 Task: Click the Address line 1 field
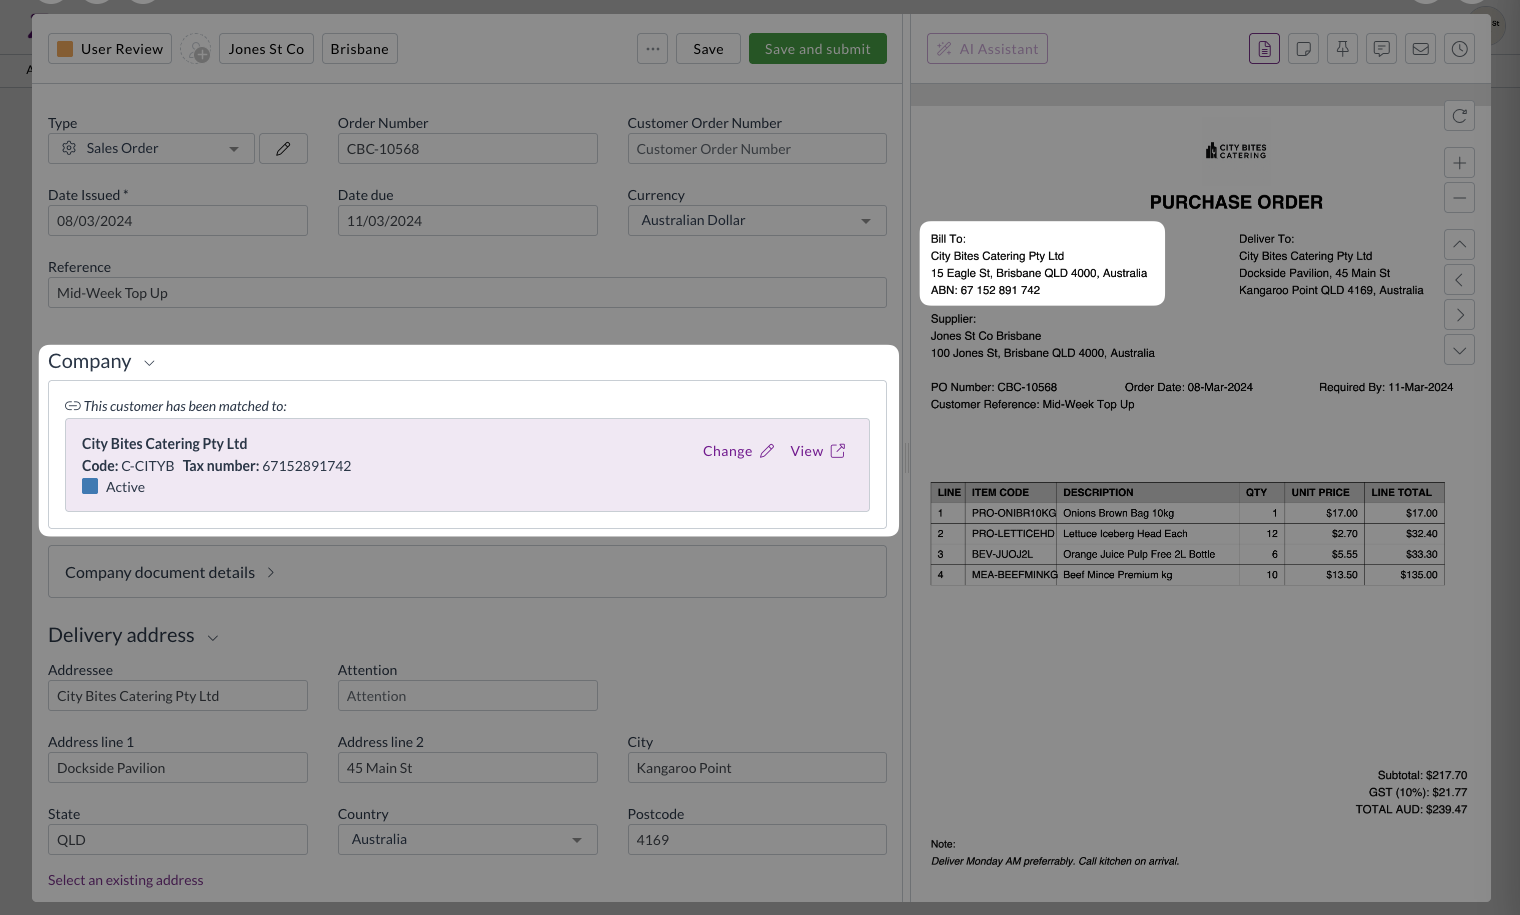tap(178, 767)
